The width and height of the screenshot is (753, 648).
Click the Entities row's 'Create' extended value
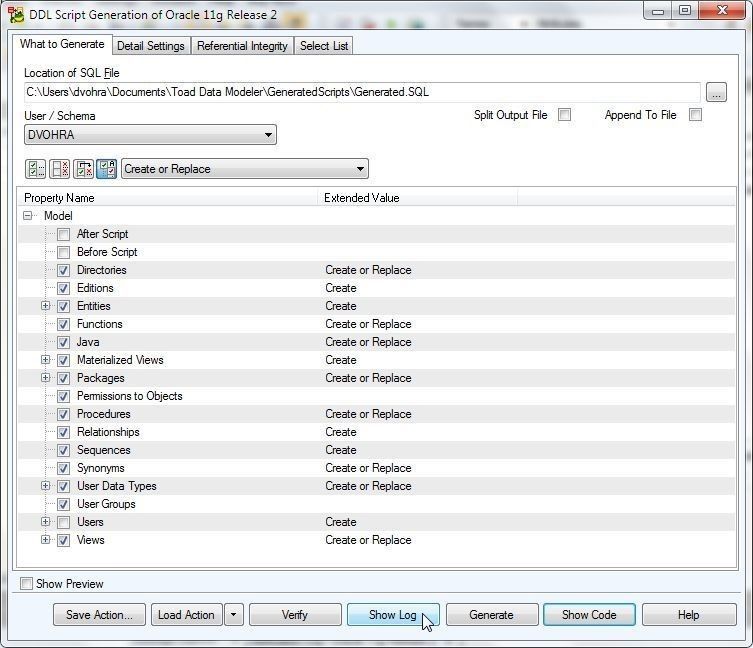[x=341, y=306]
